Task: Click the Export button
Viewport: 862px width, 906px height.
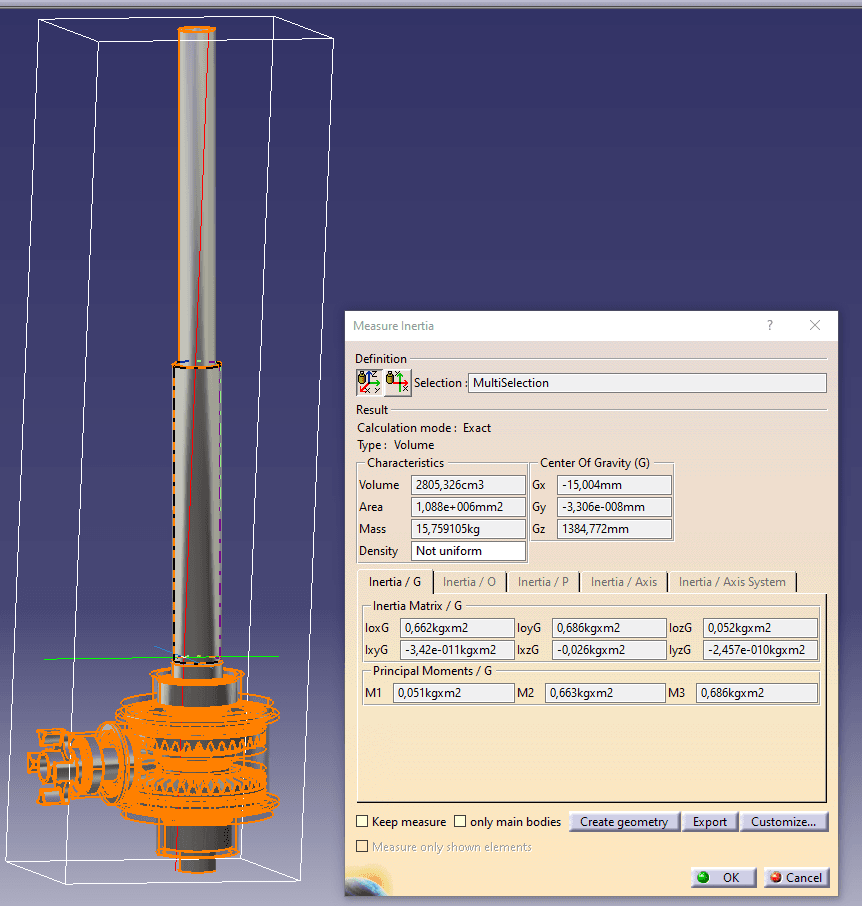Action: pyautogui.click(x=710, y=822)
